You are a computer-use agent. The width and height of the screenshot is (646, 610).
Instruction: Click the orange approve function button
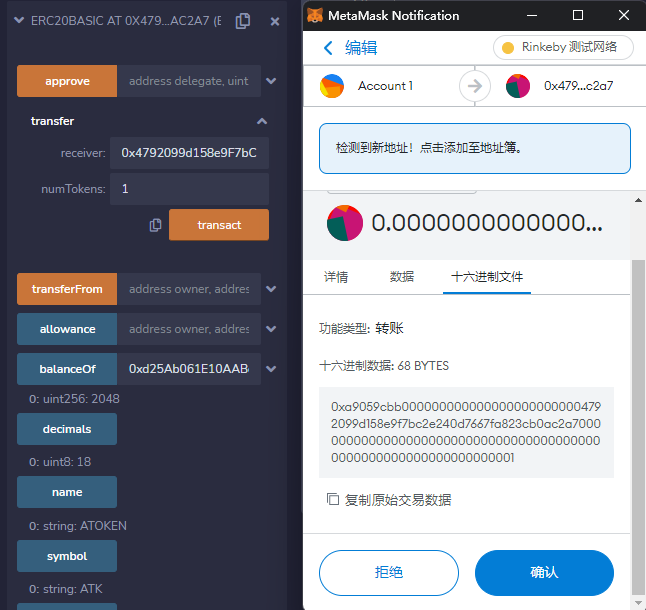tap(67, 81)
